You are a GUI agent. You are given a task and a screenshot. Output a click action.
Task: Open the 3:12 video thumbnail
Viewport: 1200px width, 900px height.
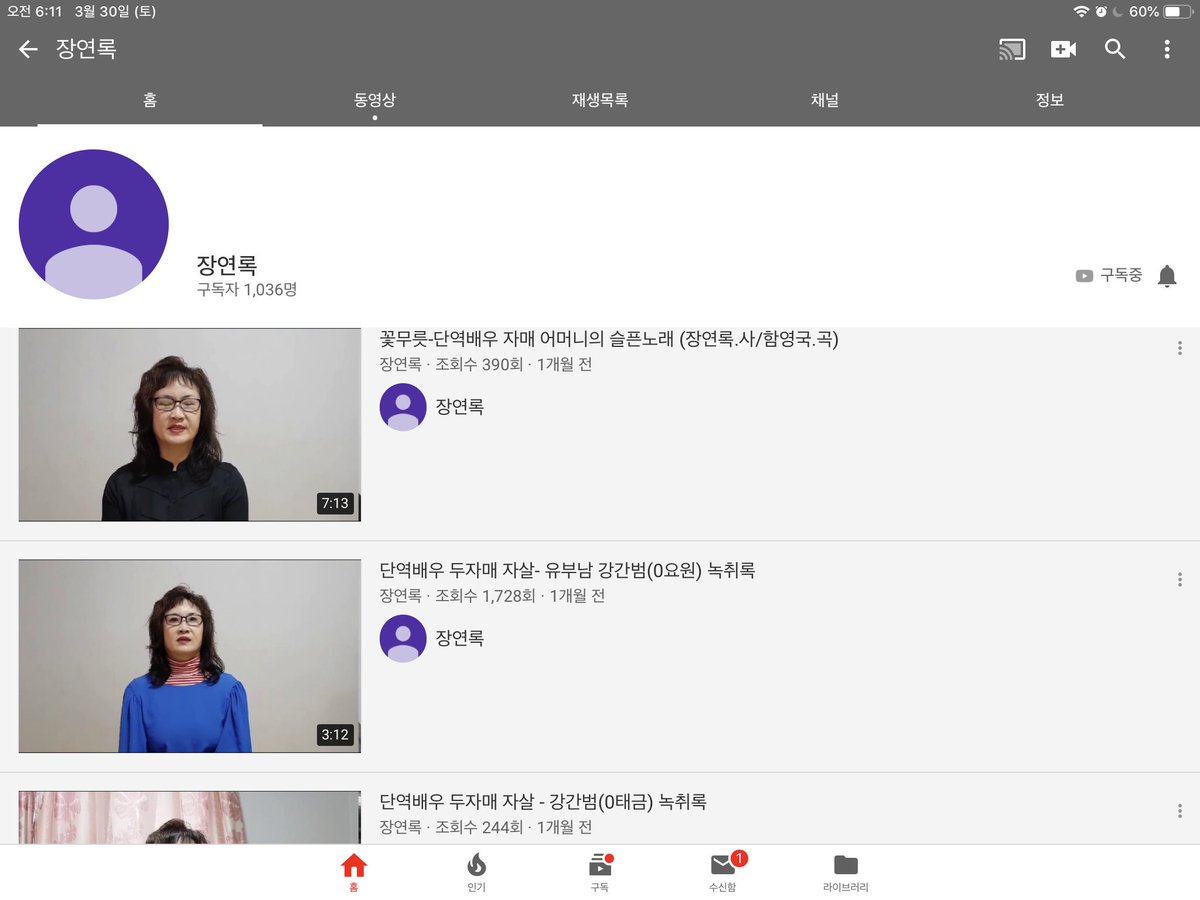(190, 656)
